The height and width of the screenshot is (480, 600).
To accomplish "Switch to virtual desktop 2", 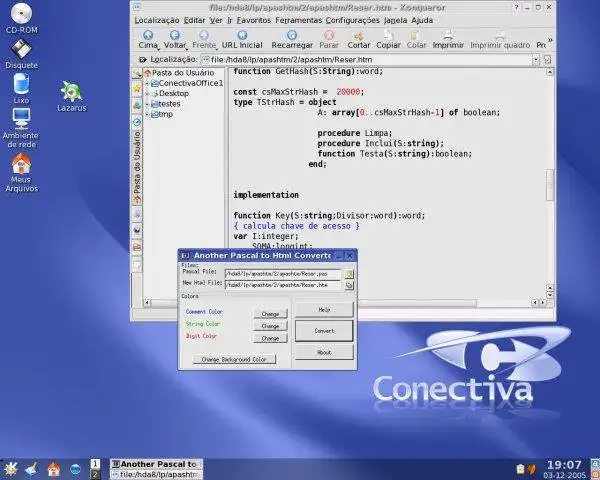I will click(95, 475).
